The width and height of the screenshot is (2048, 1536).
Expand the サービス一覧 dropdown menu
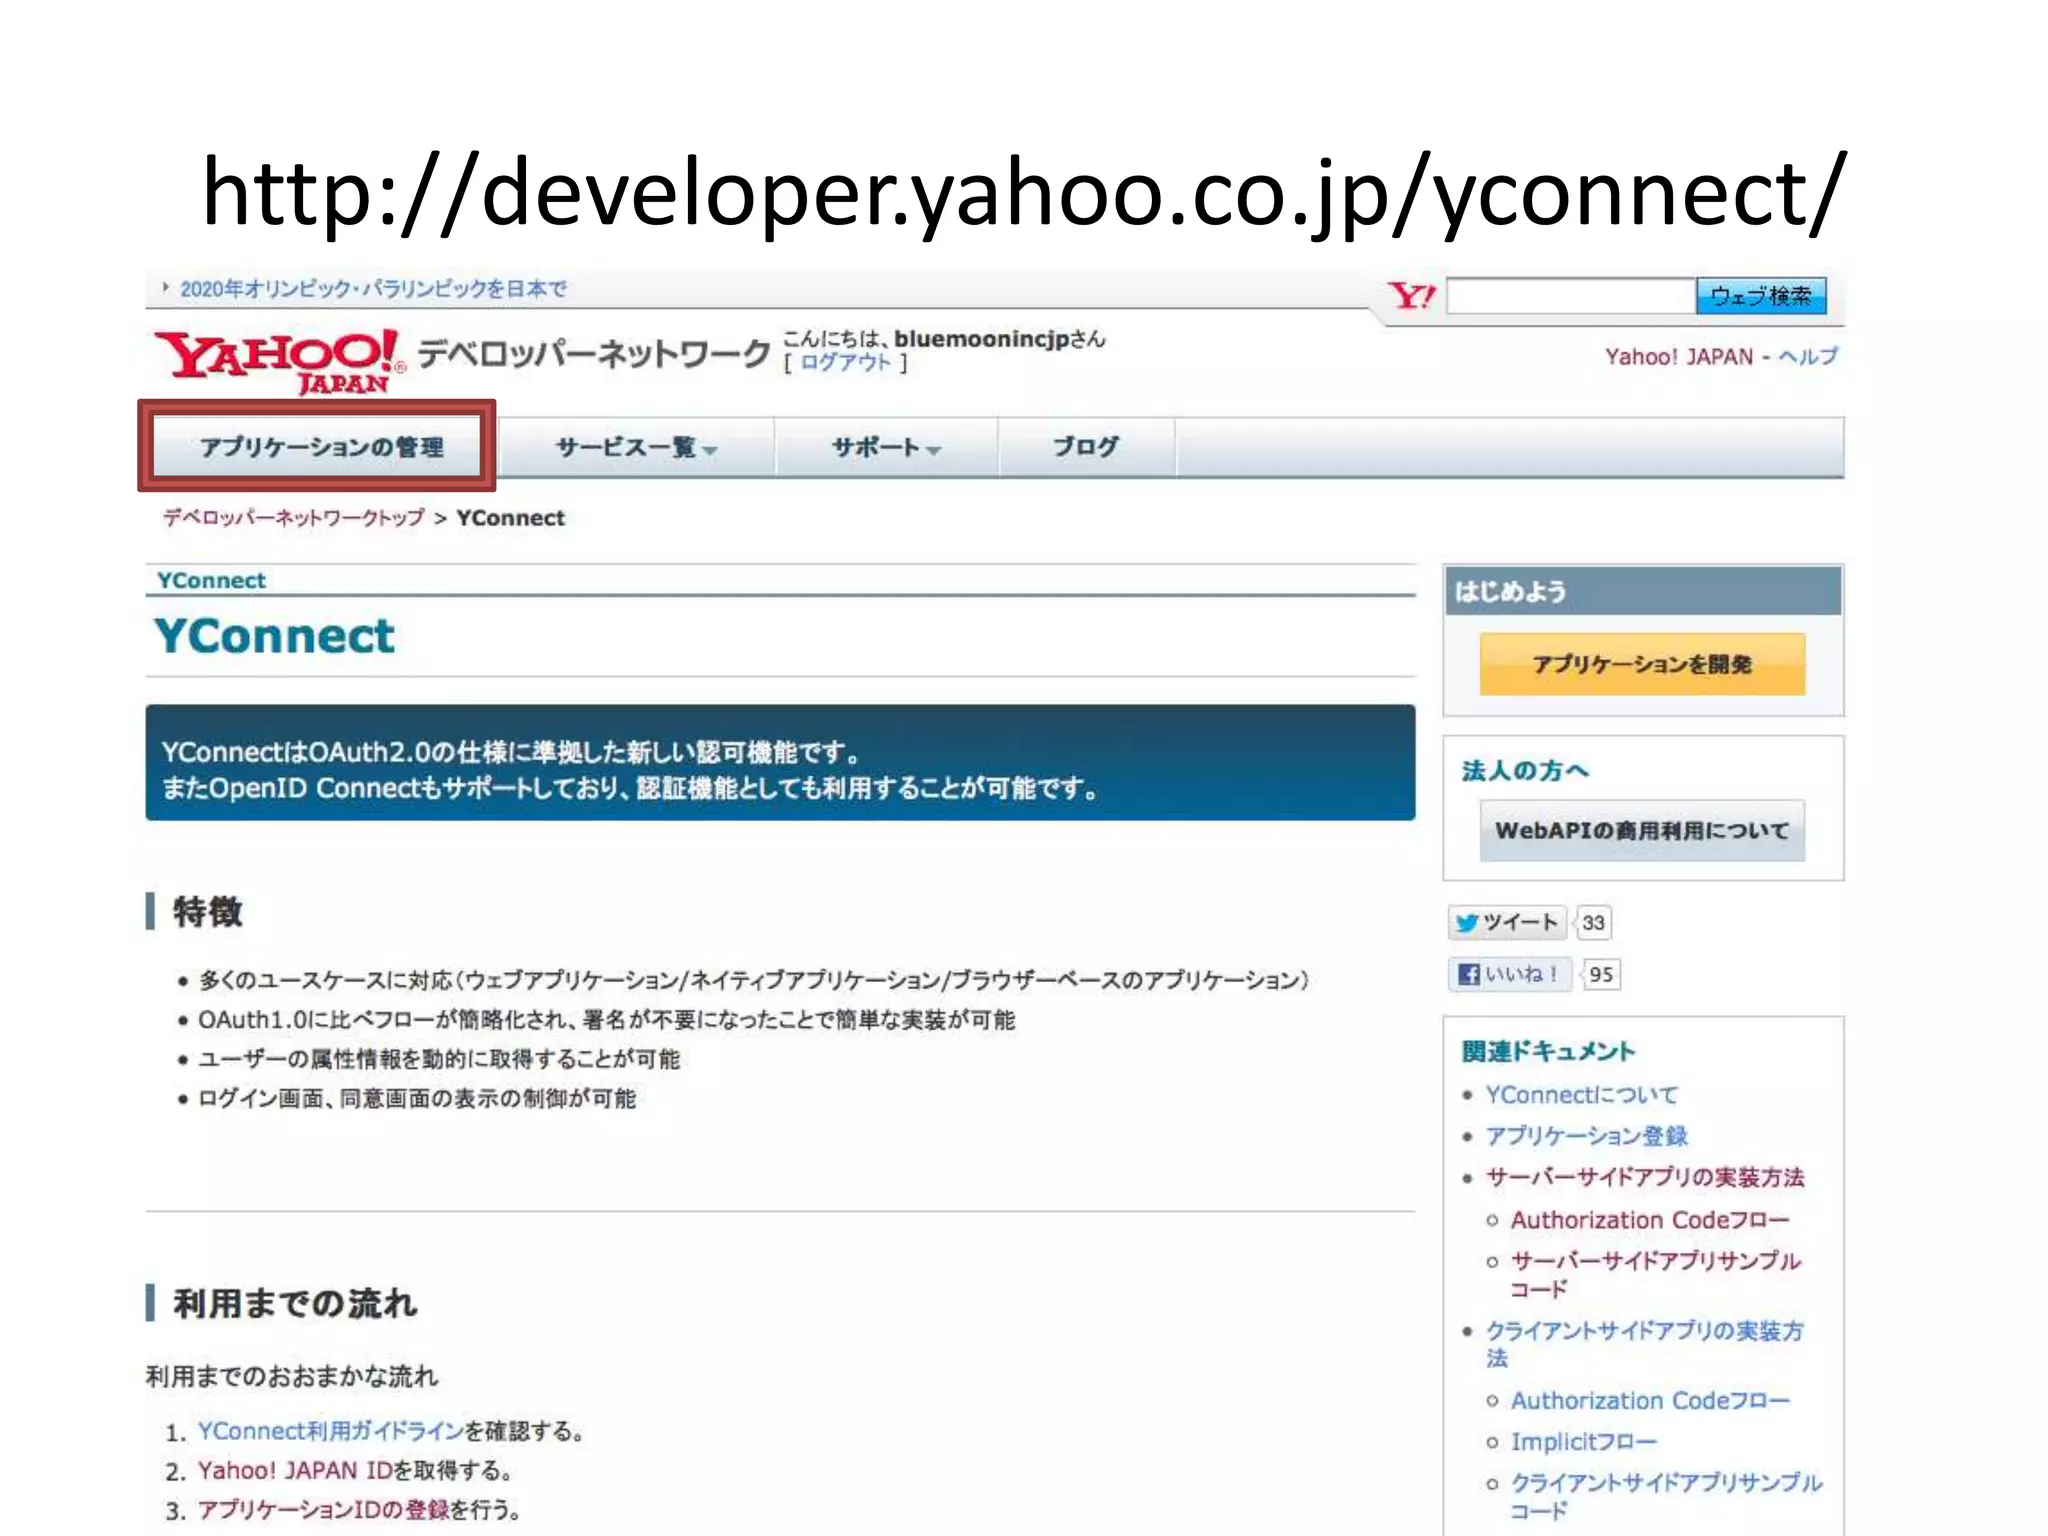(636, 448)
